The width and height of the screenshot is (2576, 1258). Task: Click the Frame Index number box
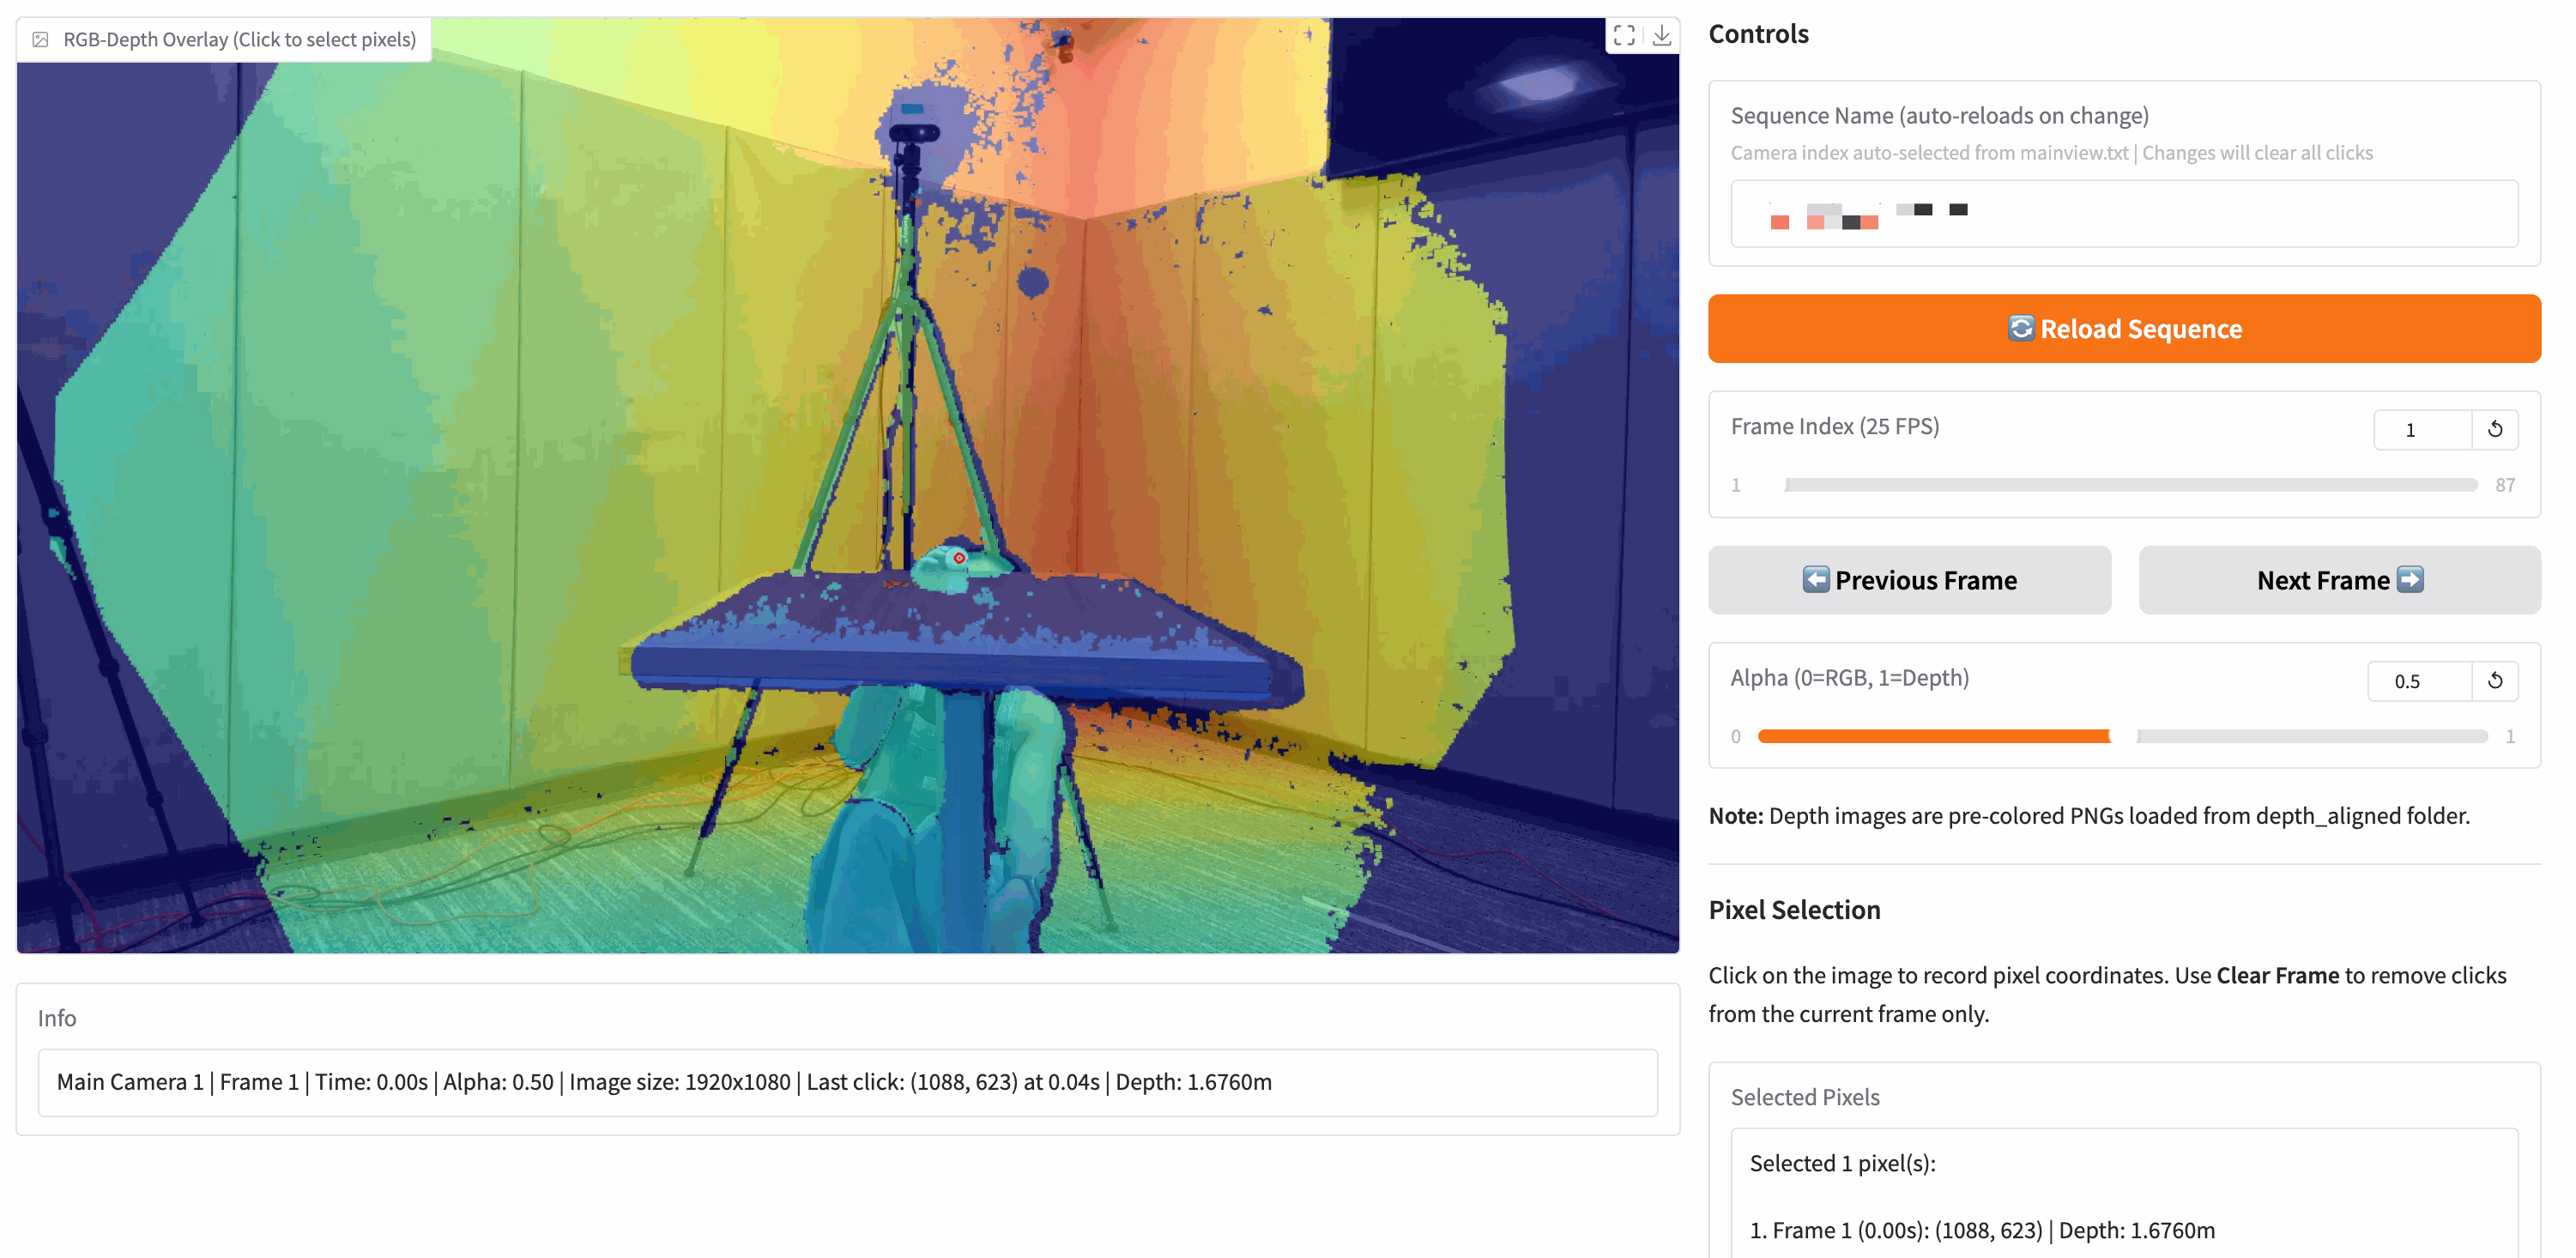coord(2421,430)
